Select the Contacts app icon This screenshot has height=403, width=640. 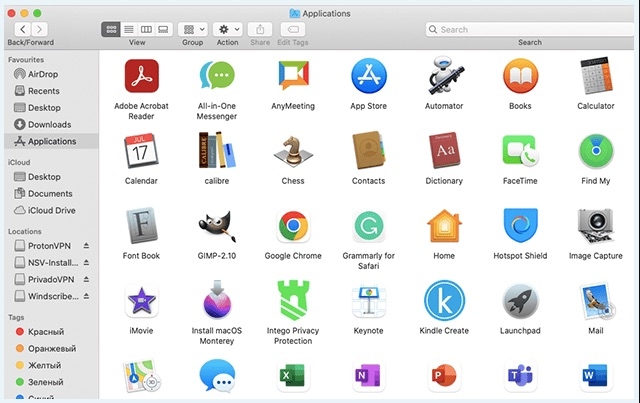click(x=369, y=150)
